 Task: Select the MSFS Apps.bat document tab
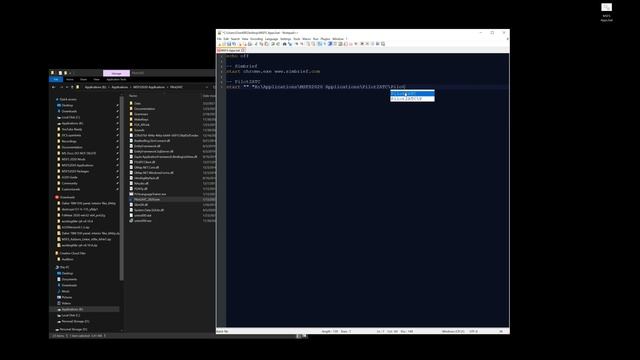pyautogui.click(x=230, y=50)
